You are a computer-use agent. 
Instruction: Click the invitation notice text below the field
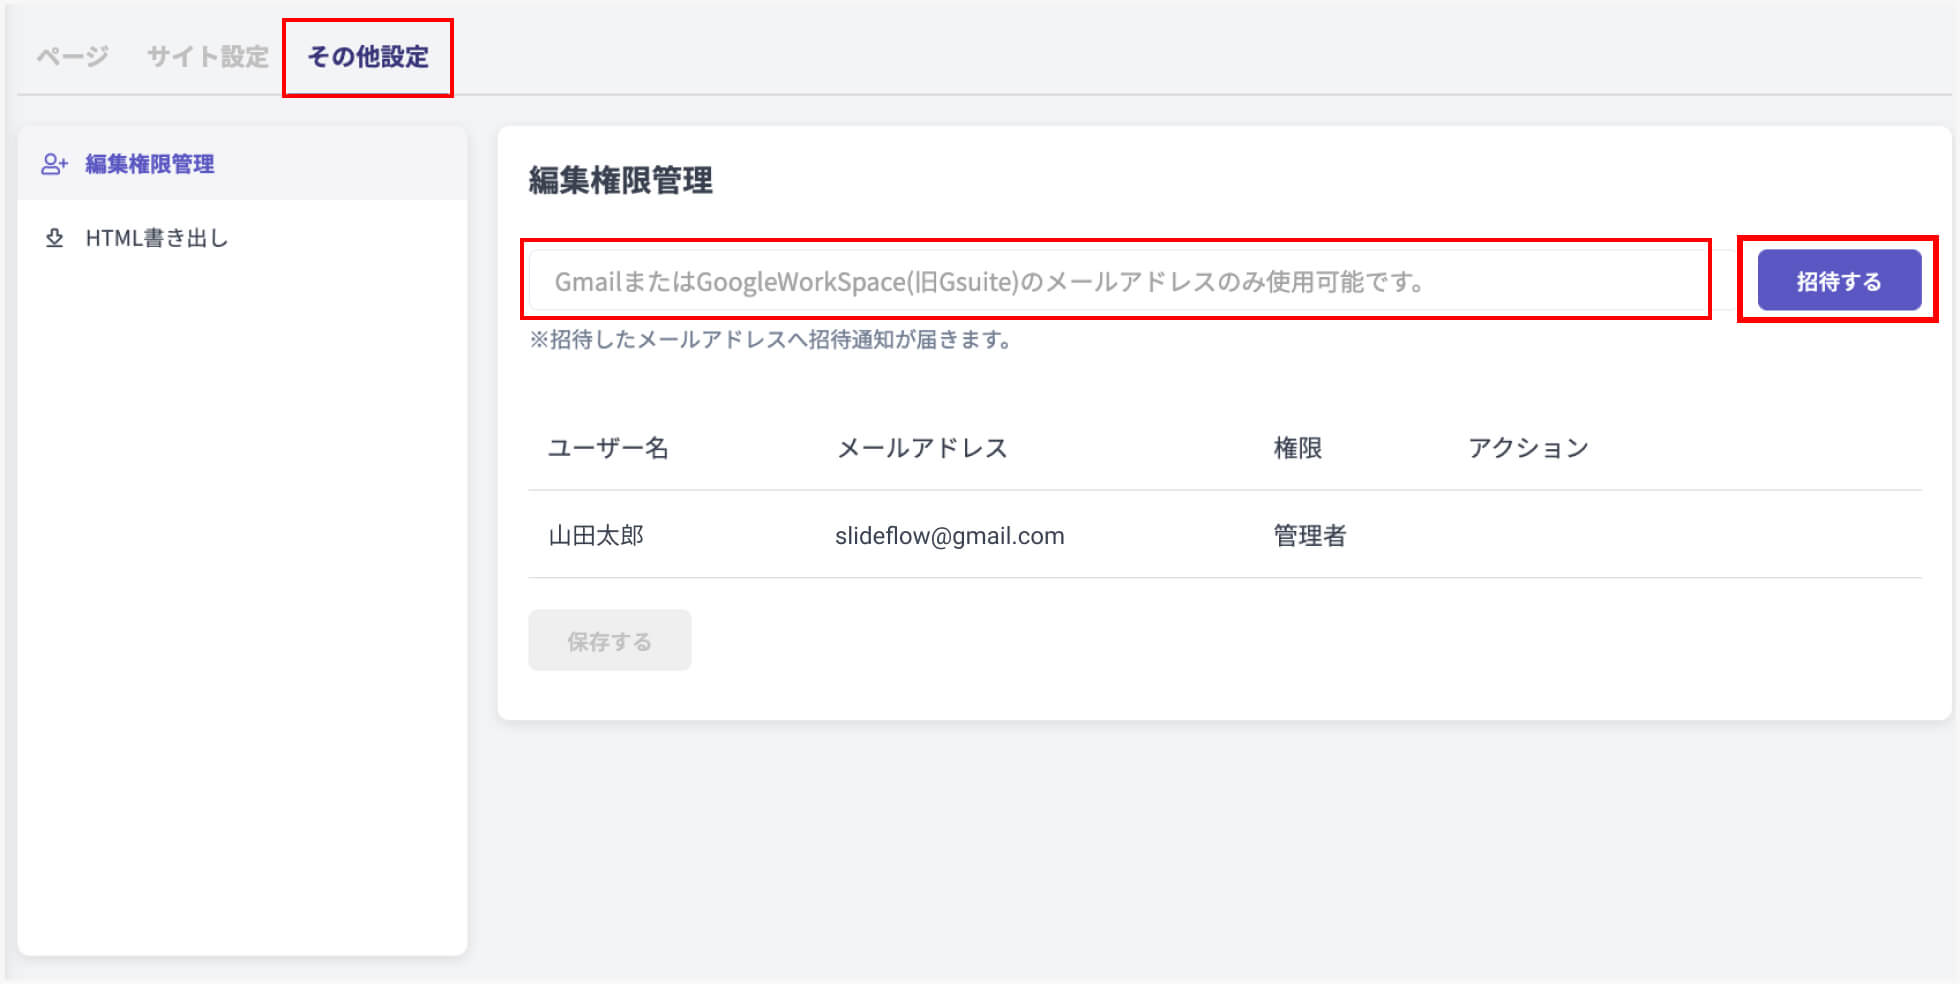click(x=770, y=340)
